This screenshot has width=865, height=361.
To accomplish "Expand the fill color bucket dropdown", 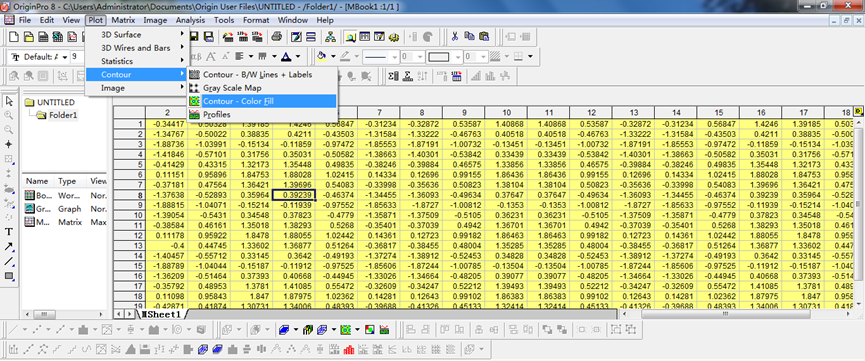I will tap(332, 56).
